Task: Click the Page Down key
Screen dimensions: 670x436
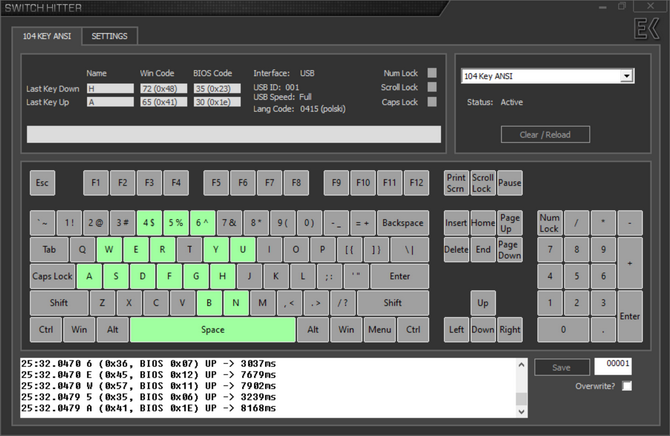Action: [x=510, y=250]
